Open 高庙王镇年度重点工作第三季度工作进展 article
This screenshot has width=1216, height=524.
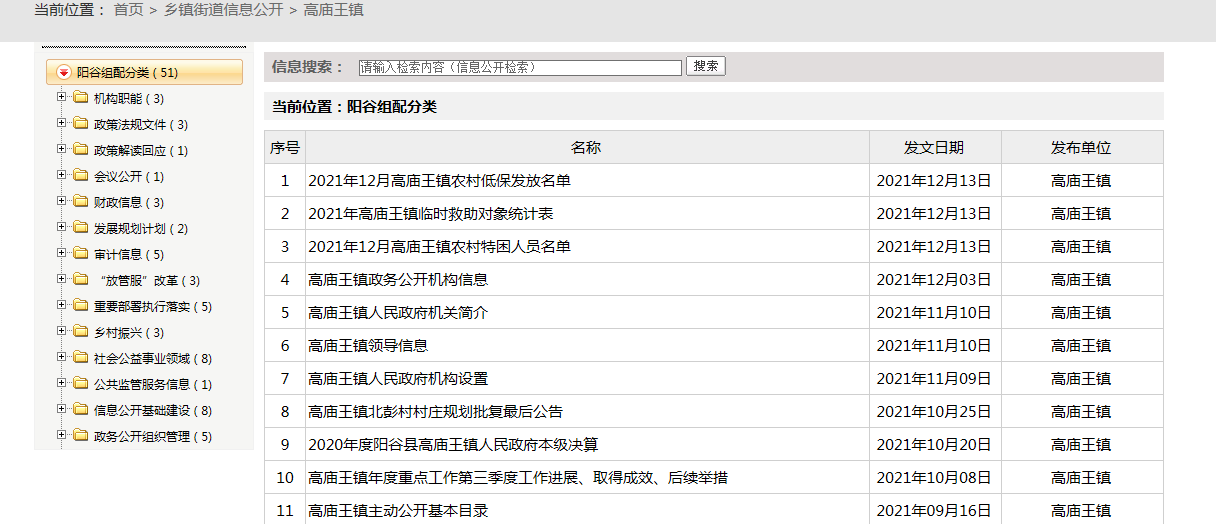pyautogui.click(x=518, y=478)
